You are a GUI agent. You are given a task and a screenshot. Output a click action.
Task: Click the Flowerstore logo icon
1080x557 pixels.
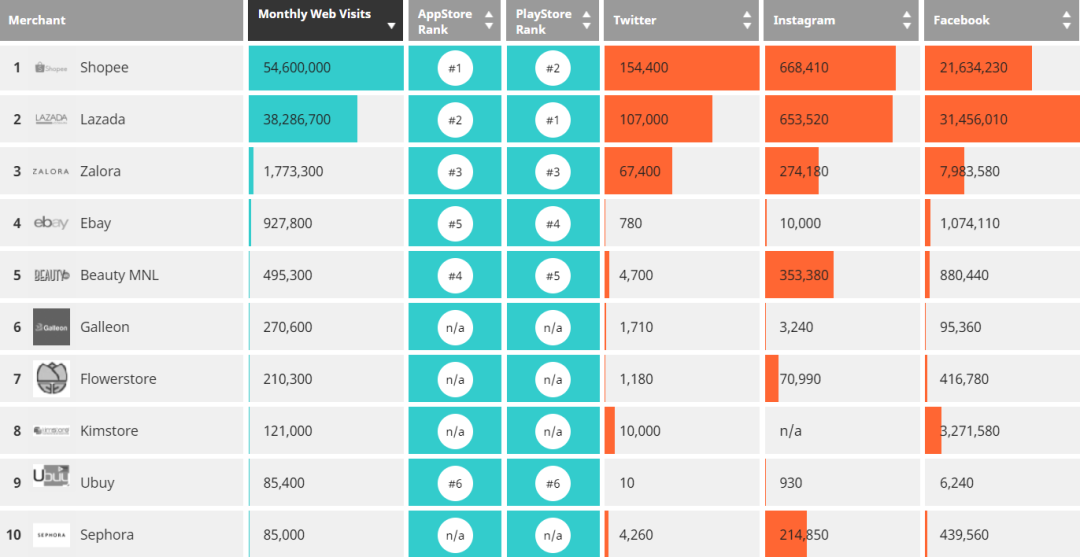pyautogui.click(x=51, y=379)
